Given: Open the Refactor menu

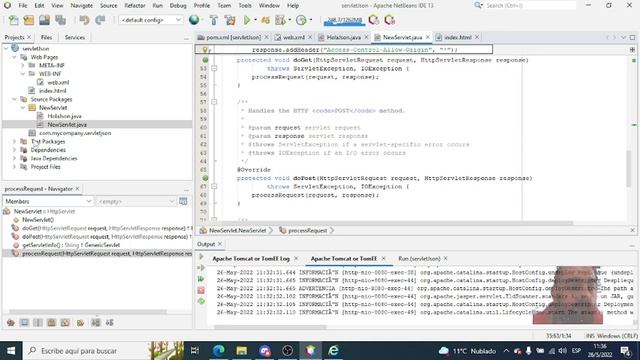Looking at the screenshot, I should [135, 6].
